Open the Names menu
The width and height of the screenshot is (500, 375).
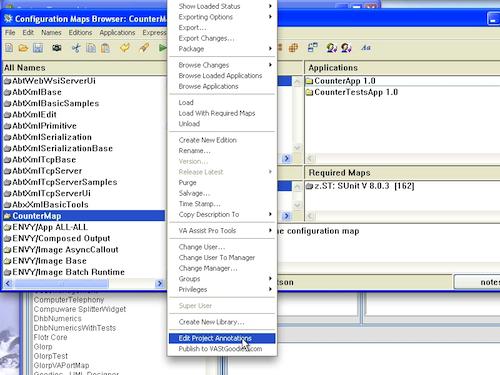point(51,33)
